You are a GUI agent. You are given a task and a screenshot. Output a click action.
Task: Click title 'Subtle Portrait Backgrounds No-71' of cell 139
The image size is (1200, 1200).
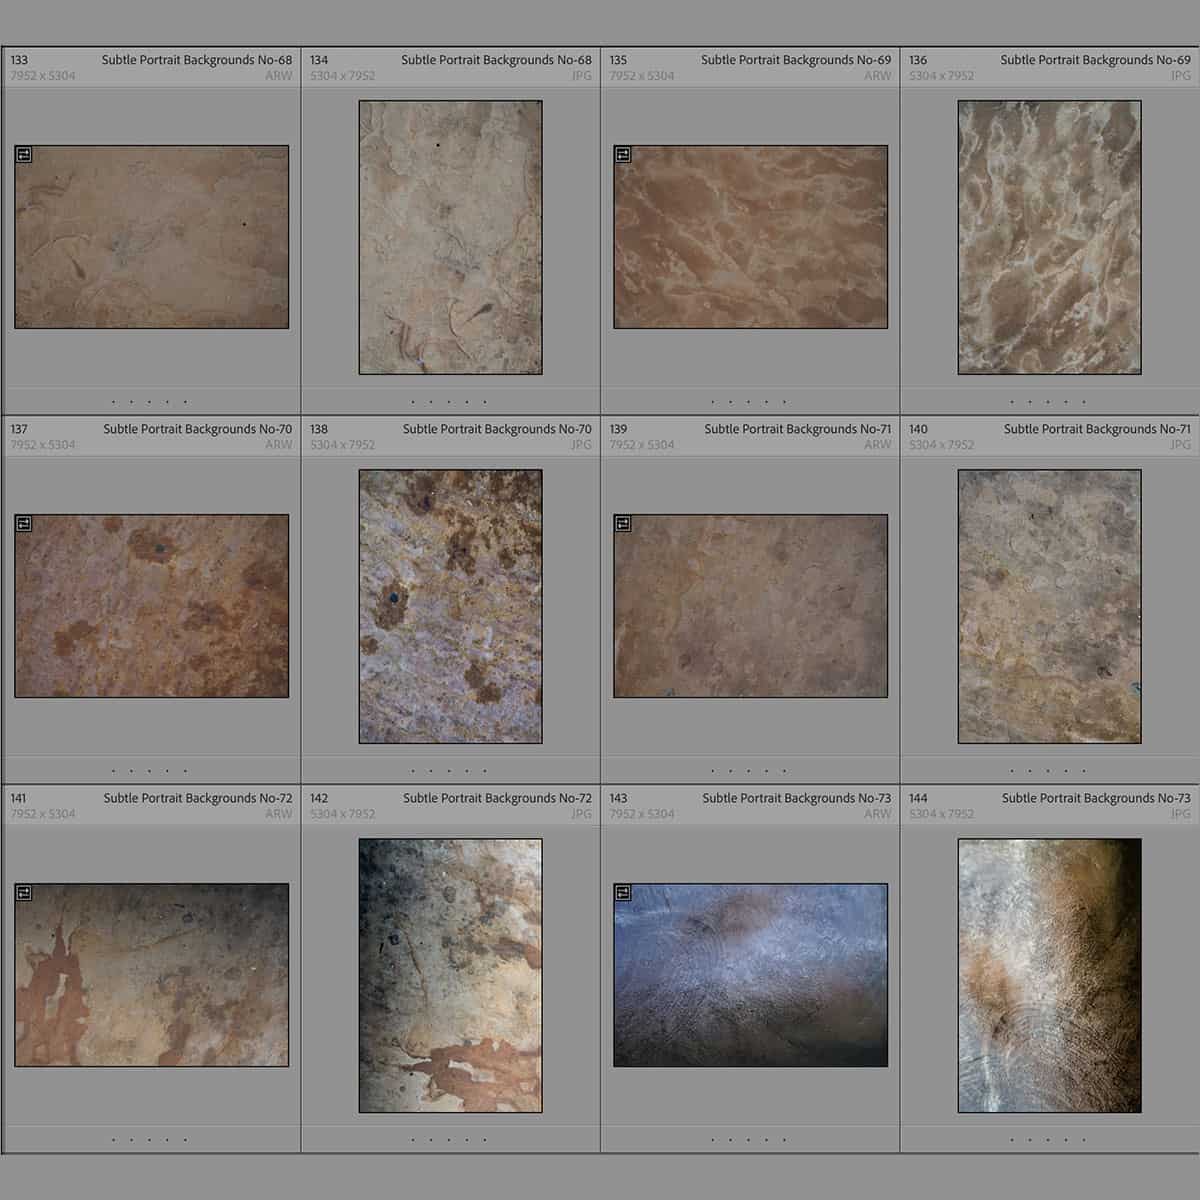click(797, 429)
